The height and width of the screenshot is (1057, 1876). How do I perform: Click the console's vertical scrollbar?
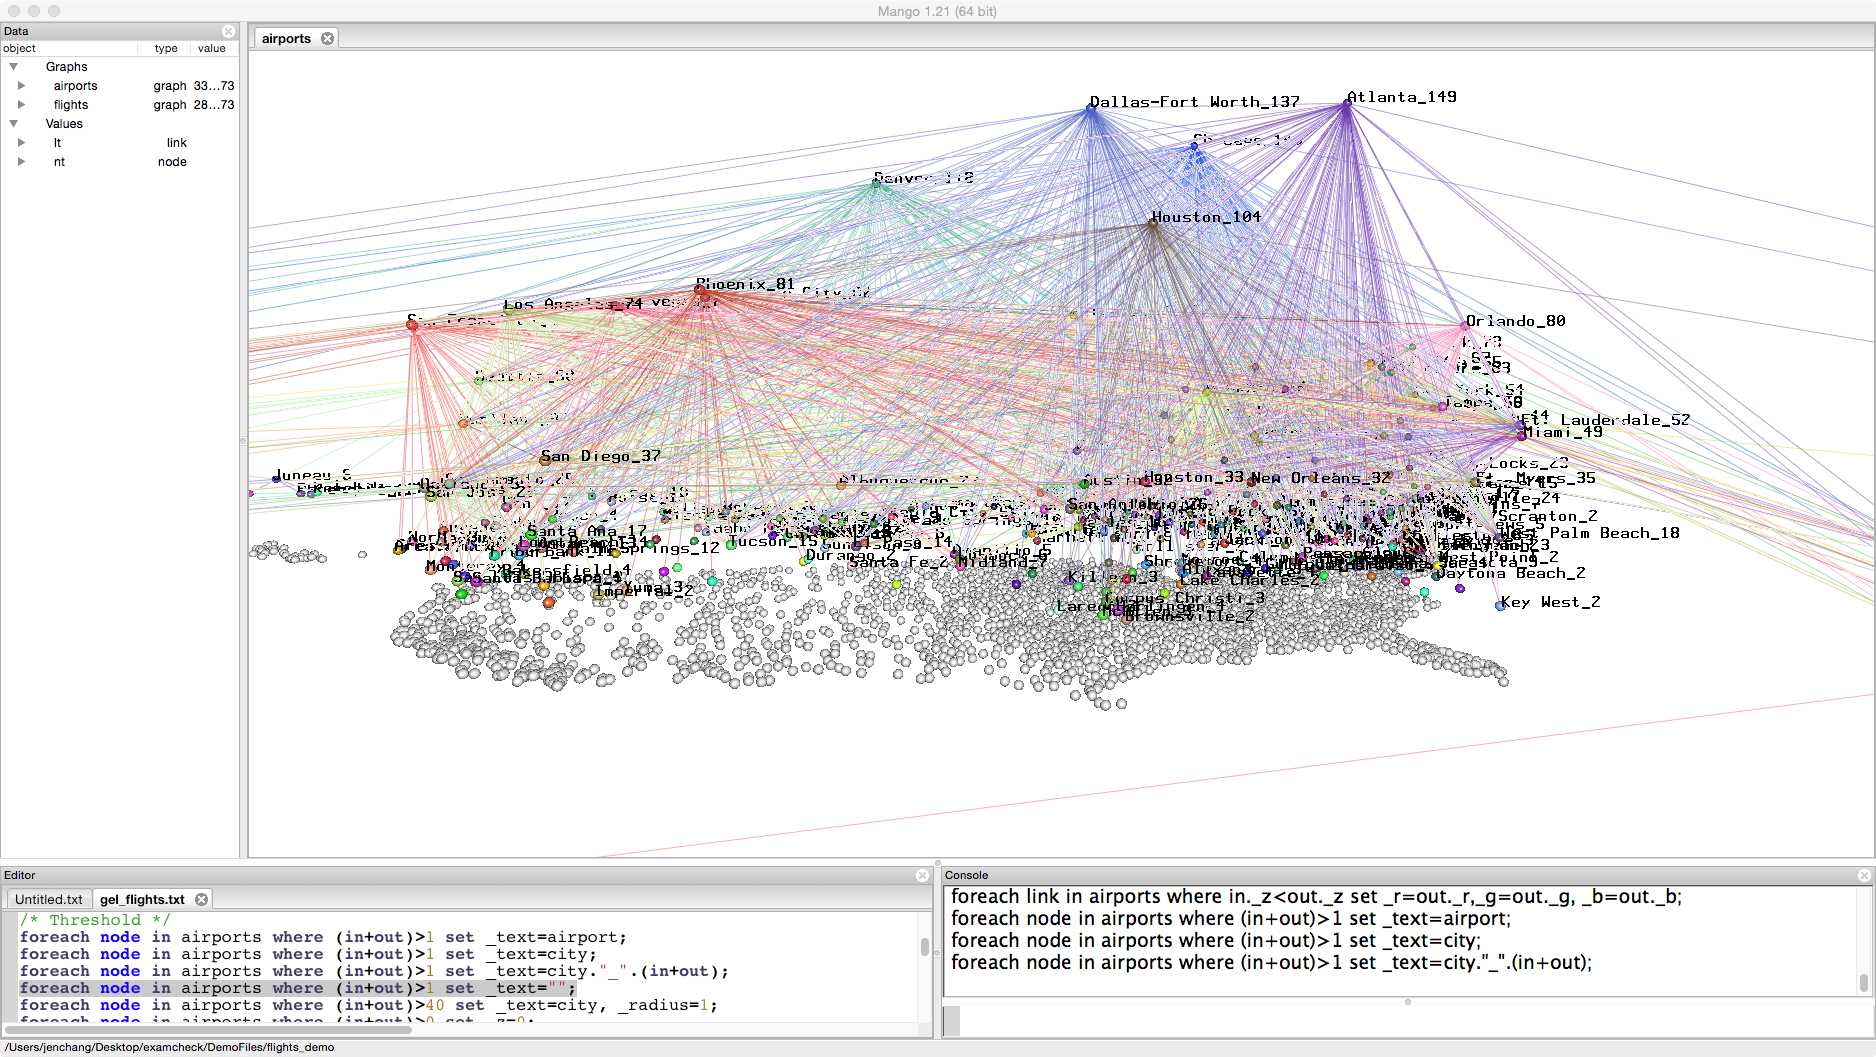tap(1864, 982)
